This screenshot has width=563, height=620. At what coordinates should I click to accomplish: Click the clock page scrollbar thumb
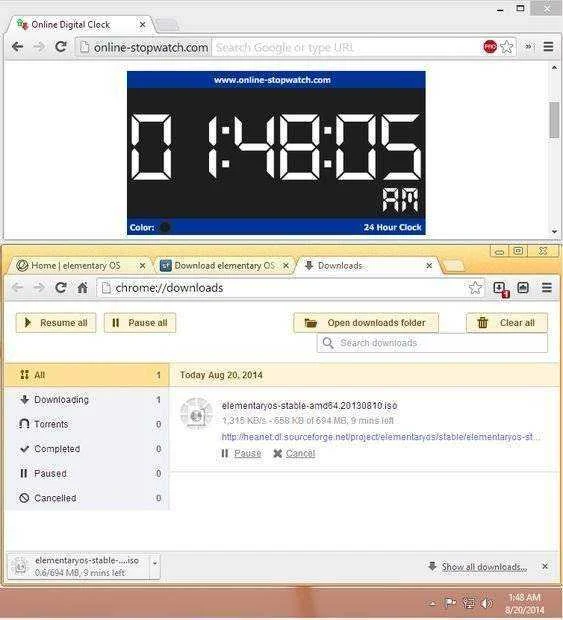tap(554, 120)
